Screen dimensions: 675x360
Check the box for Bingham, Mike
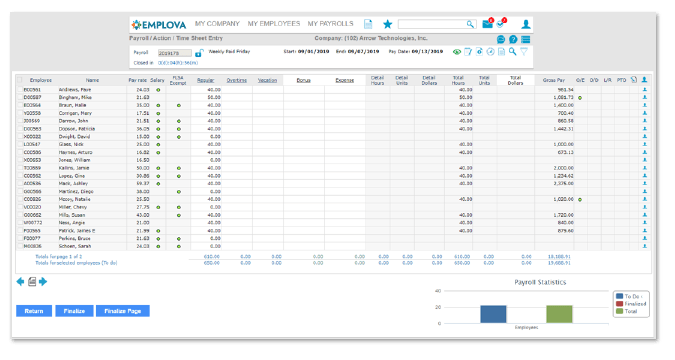(19, 97)
